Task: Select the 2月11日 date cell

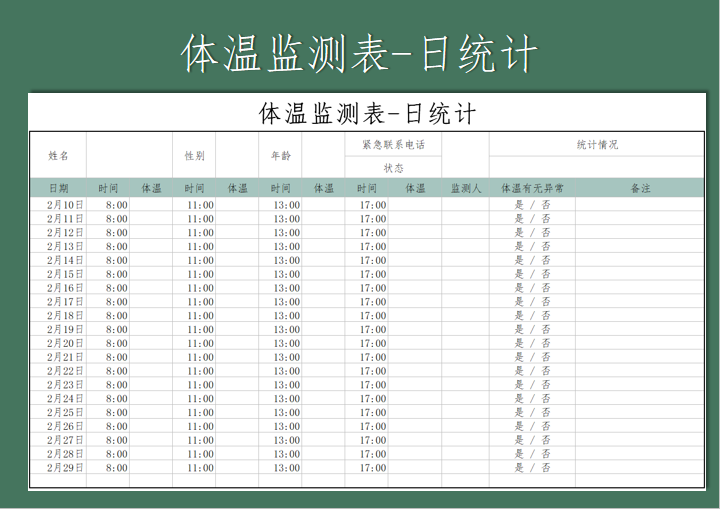Action: tap(58, 218)
